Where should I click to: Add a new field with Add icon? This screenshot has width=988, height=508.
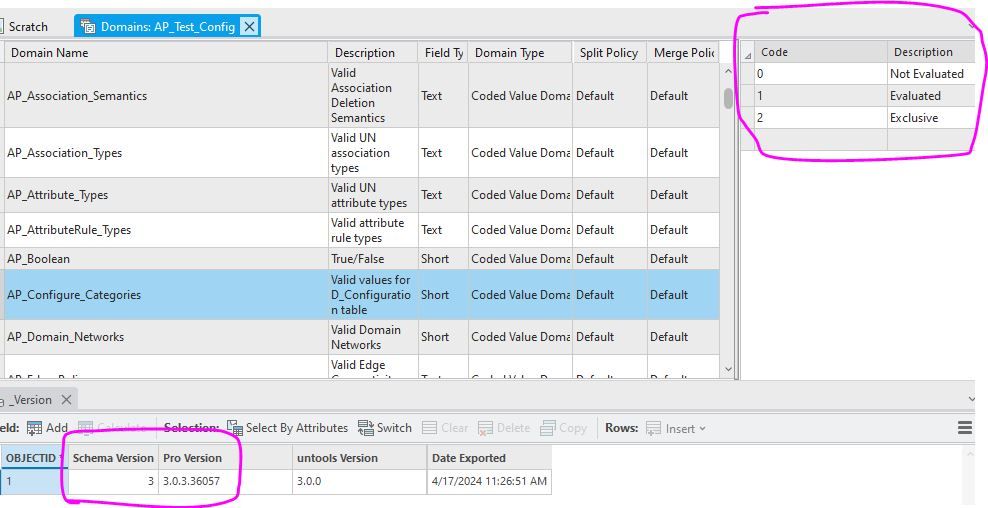point(47,428)
